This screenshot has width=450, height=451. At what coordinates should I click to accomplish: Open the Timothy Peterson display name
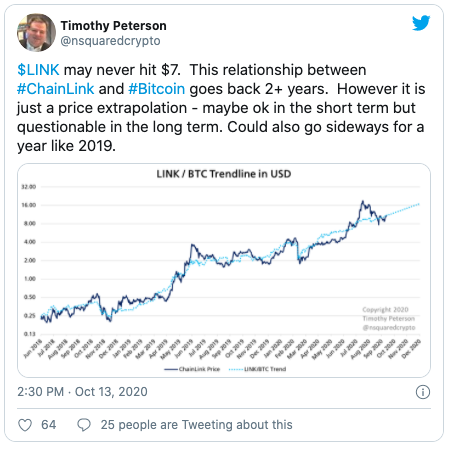coord(113,26)
